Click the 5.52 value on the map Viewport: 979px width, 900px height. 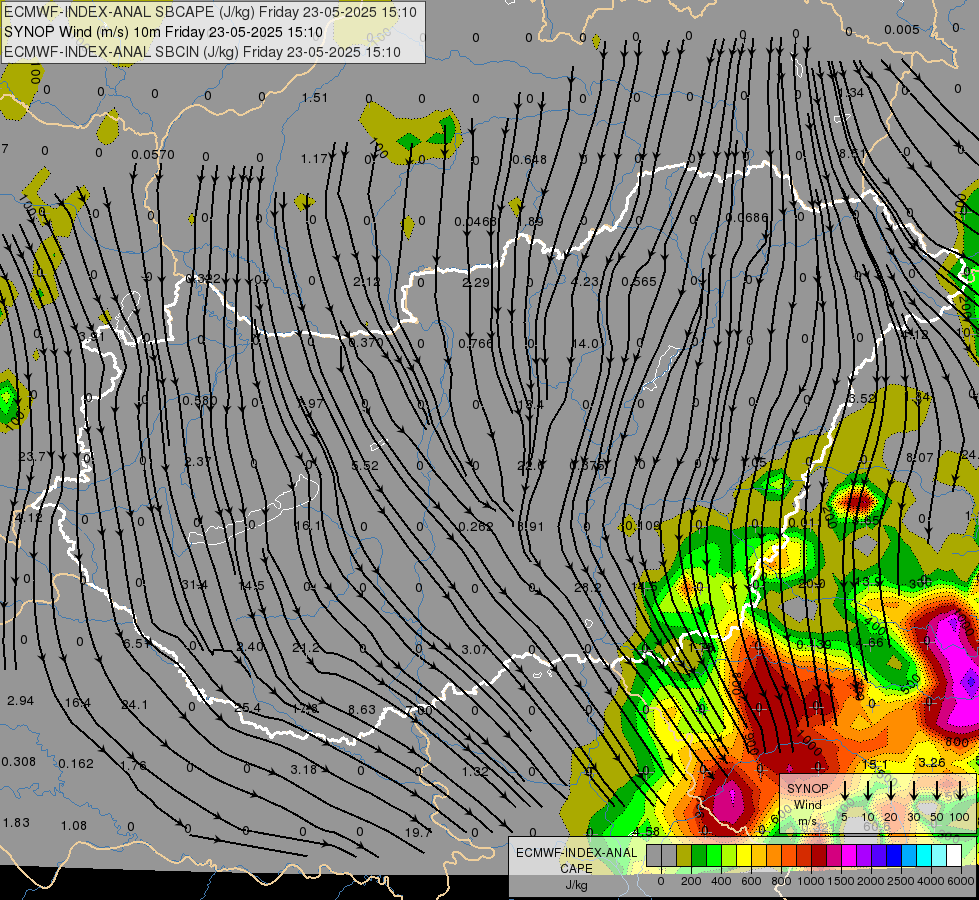click(x=365, y=466)
